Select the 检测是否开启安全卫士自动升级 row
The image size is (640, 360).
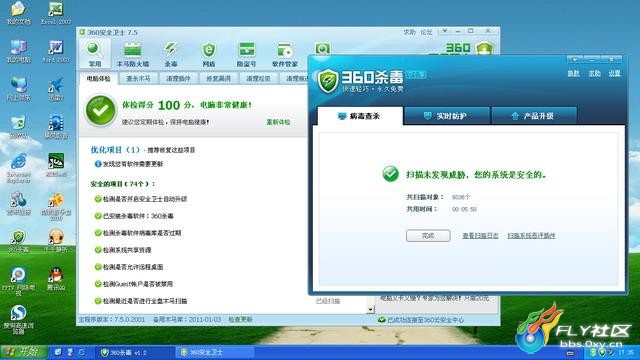click(x=141, y=199)
